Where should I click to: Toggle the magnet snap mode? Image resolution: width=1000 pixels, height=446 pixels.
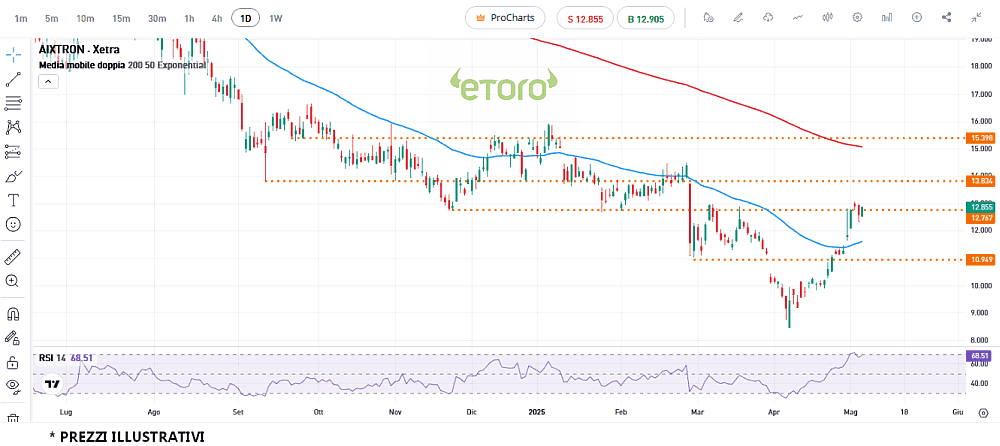point(13,313)
